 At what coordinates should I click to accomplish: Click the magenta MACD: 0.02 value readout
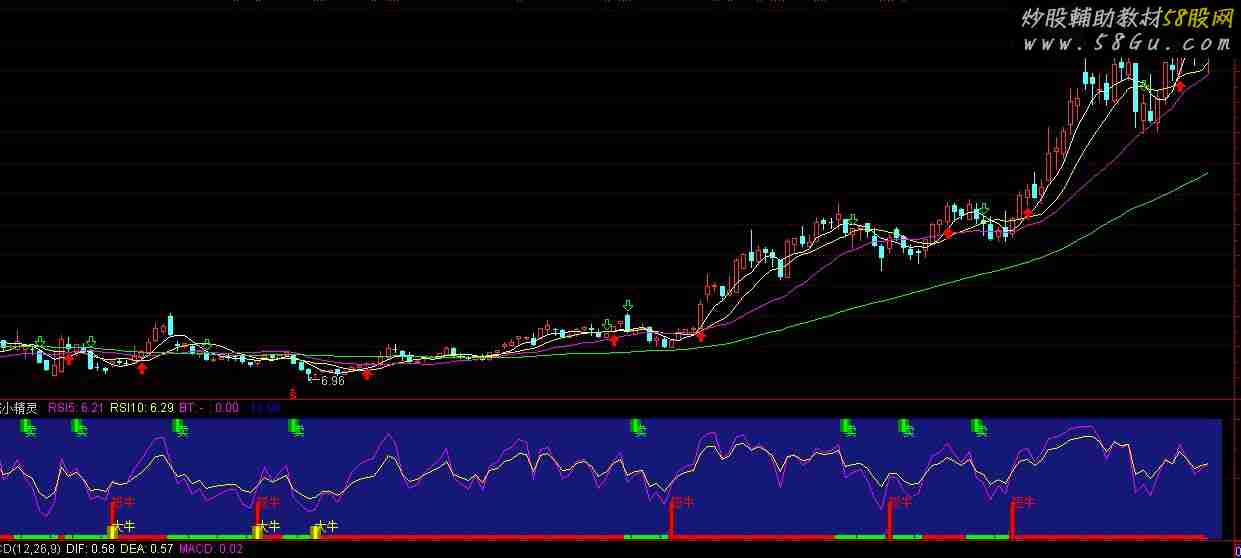(210, 549)
